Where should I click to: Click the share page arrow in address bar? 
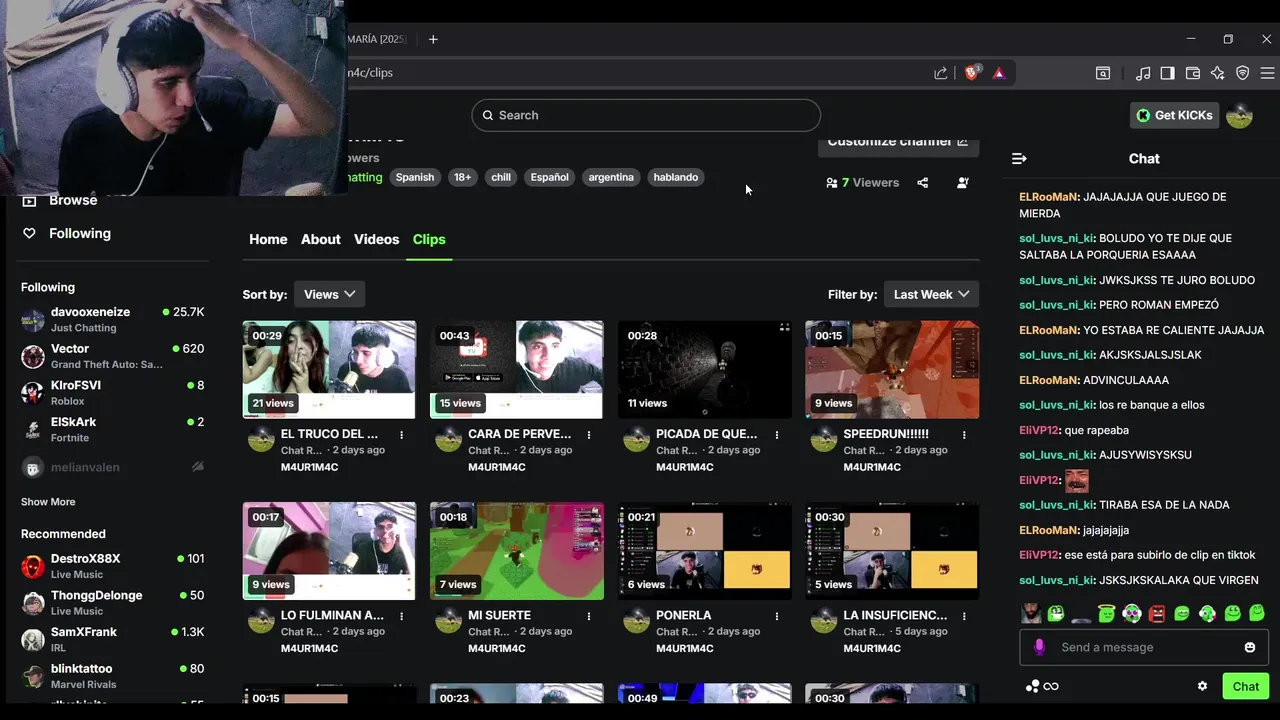click(941, 73)
